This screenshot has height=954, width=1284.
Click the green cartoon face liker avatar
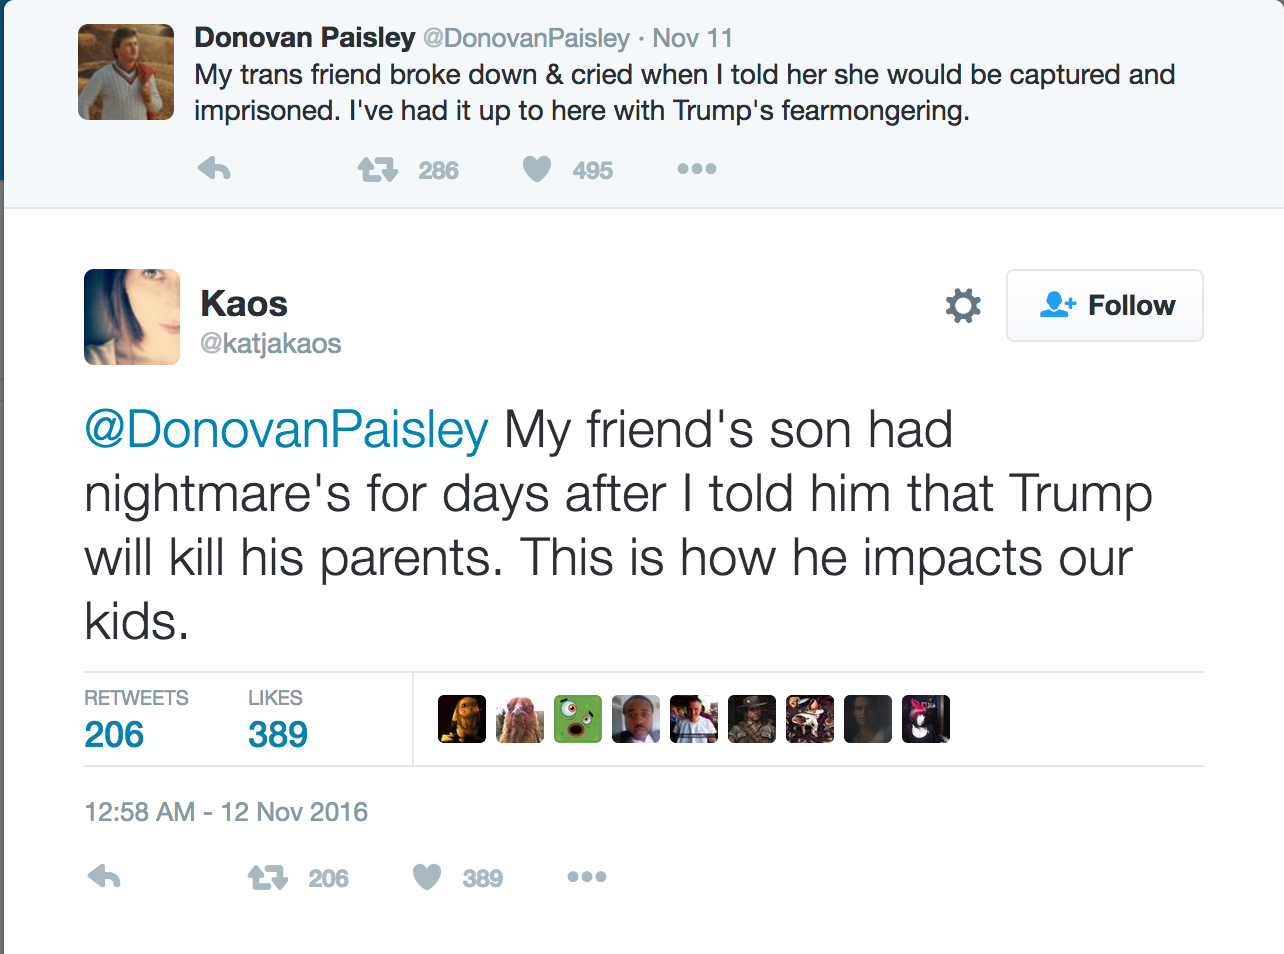point(578,719)
